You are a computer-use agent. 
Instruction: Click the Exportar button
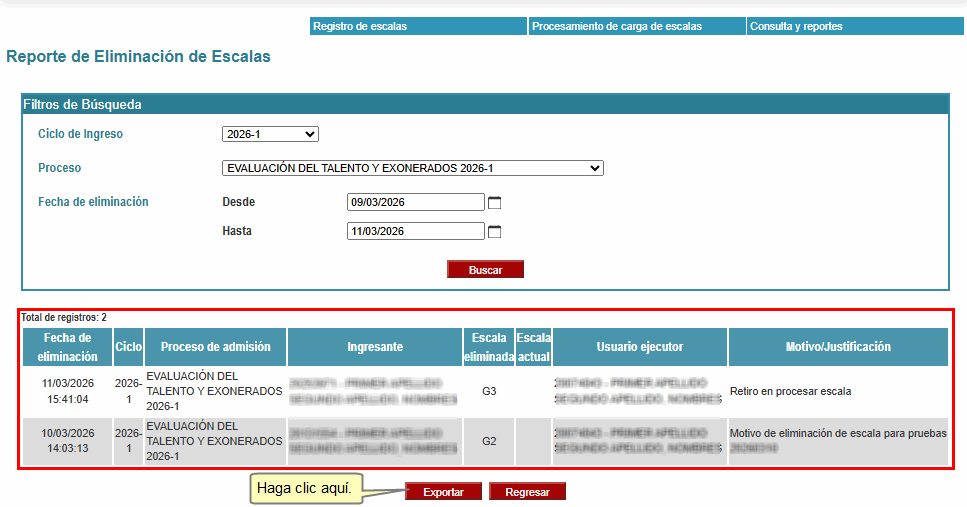pyautogui.click(x=443, y=492)
